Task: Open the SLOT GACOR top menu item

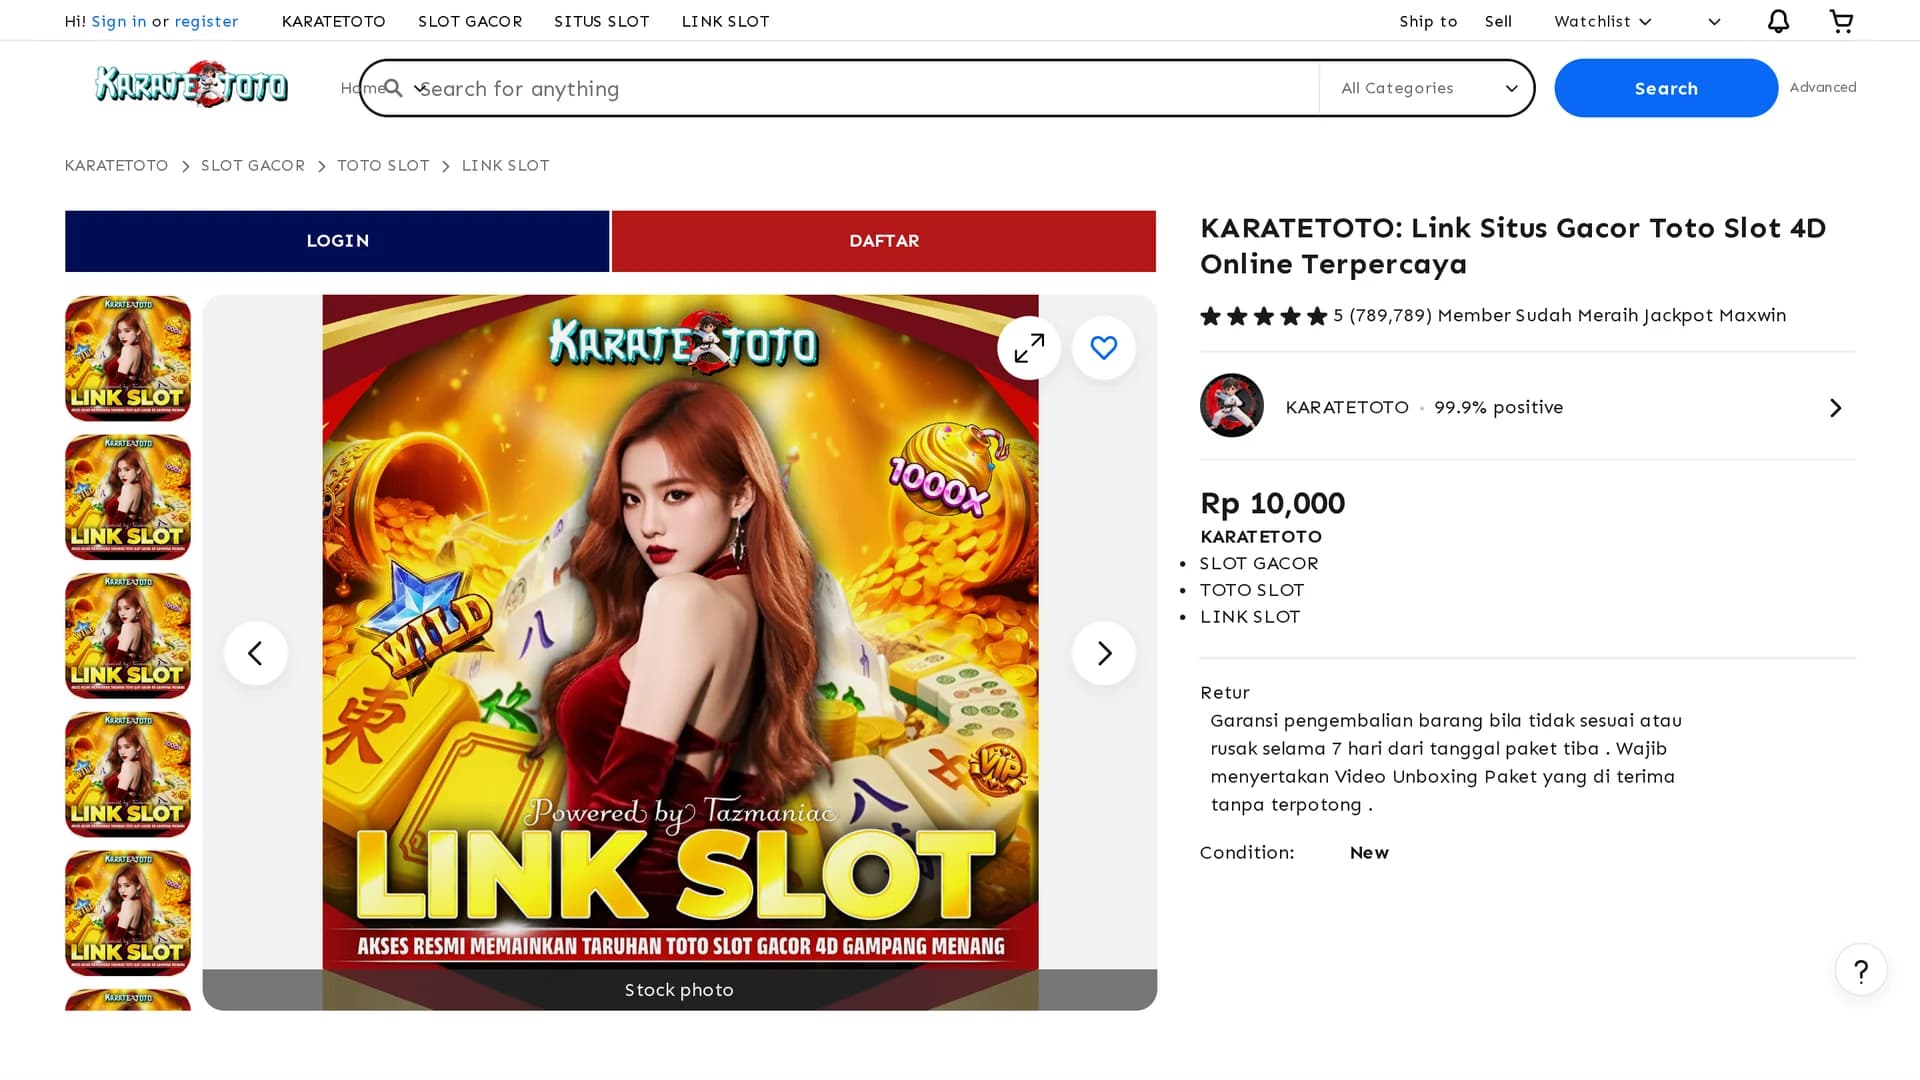Action: coord(470,21)
